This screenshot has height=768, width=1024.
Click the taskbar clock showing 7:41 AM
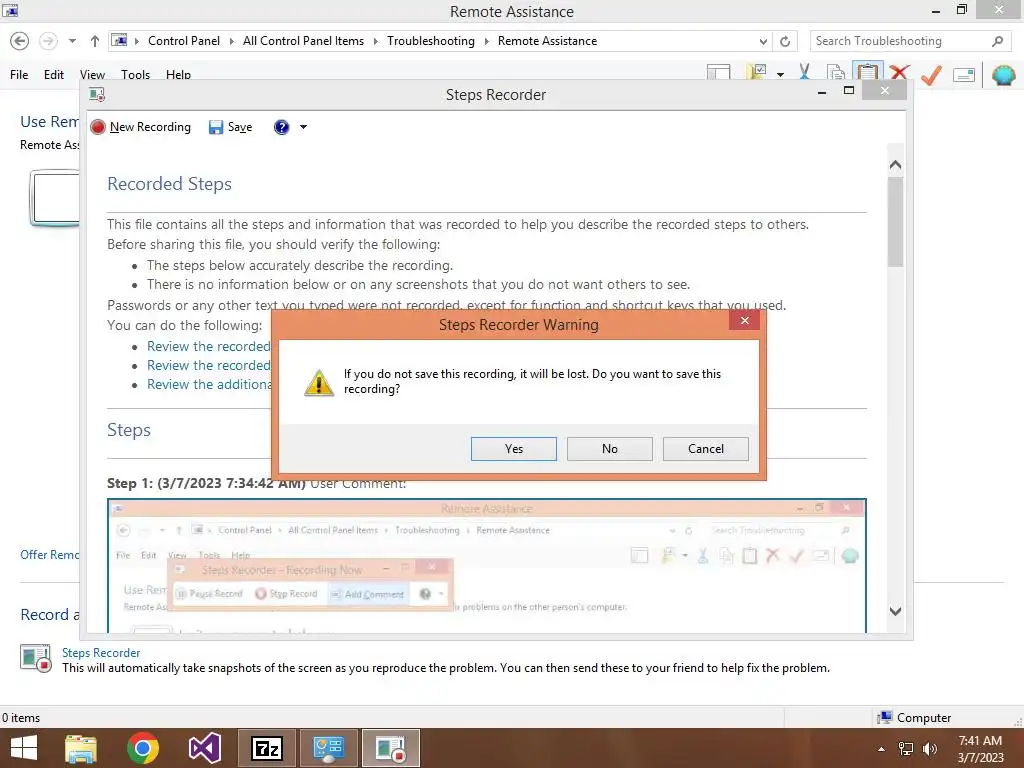pyautogui.click(x=980, y=748)
